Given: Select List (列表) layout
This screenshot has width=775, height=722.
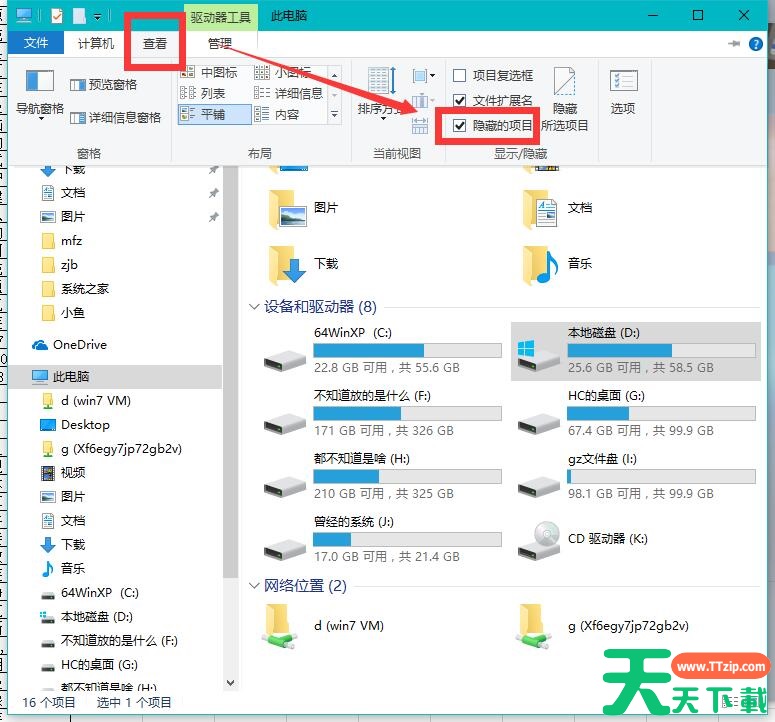Looking at the screenshot, I should (x=203, y=93).
